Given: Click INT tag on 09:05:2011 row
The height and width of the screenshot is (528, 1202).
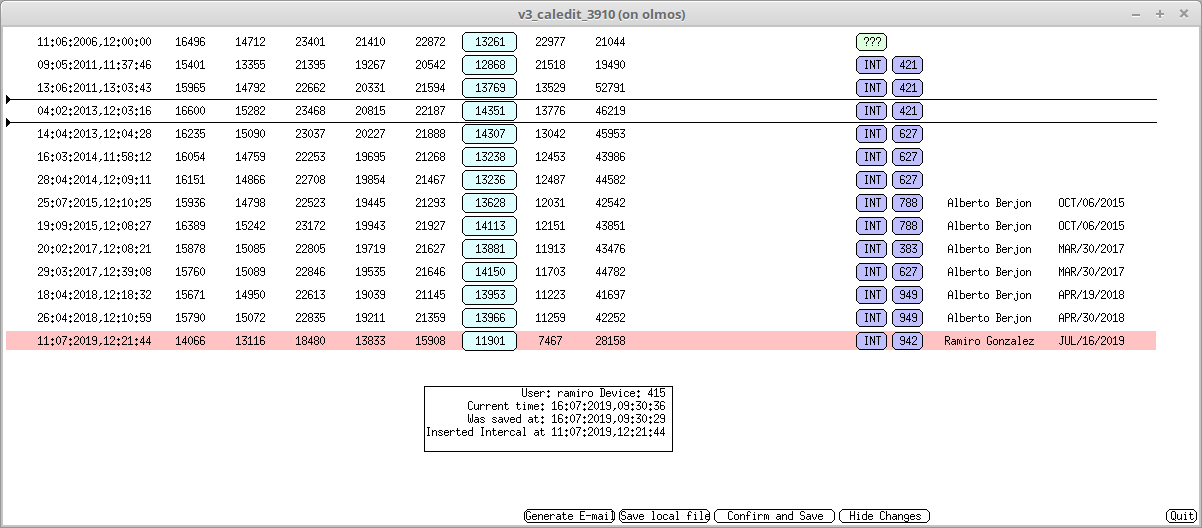Looking at the screenshot, I should pos(872,65).
